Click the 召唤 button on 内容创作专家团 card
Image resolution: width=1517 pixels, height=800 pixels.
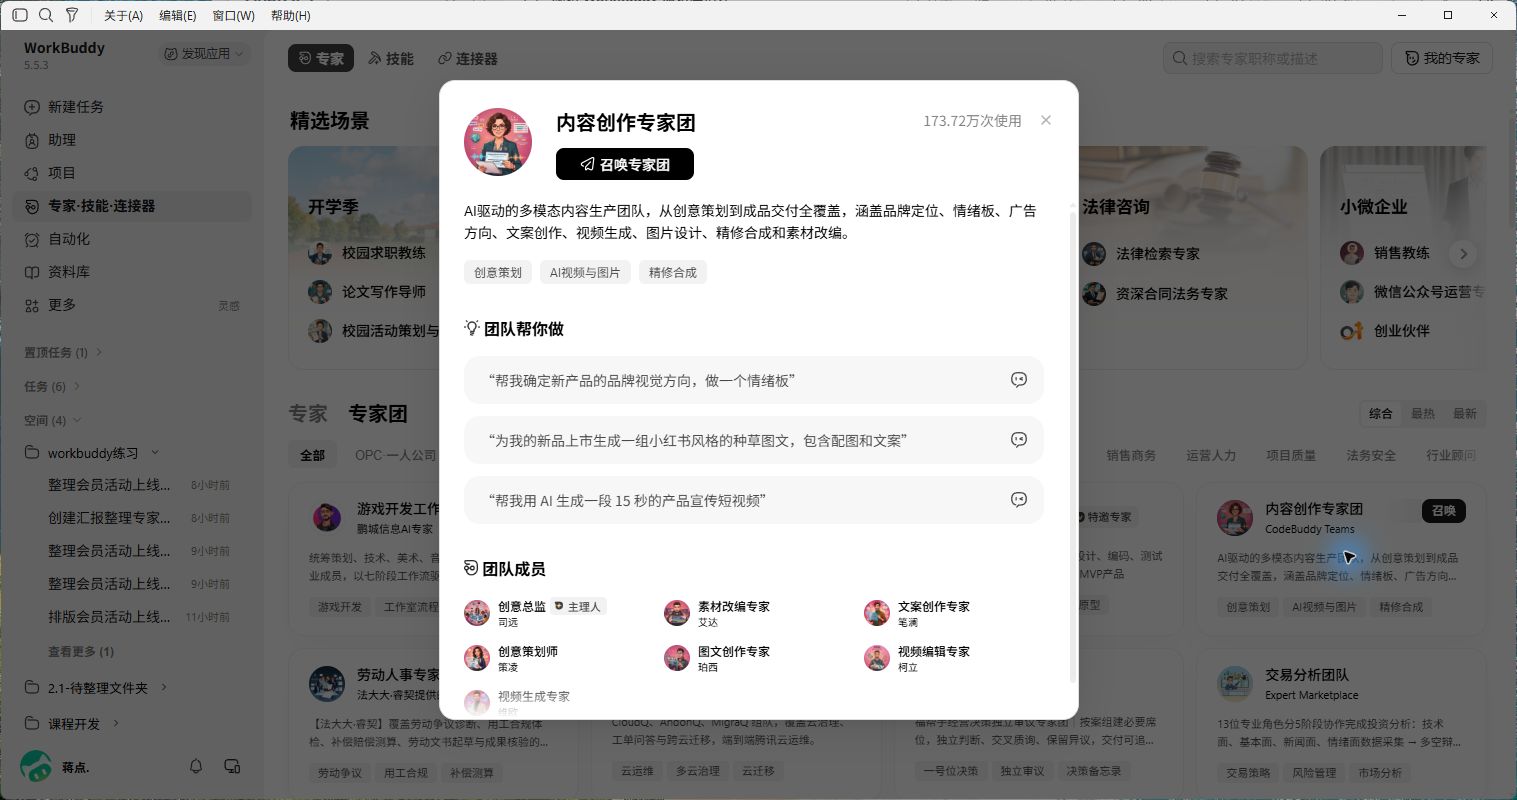click(x=1444, y=511)
